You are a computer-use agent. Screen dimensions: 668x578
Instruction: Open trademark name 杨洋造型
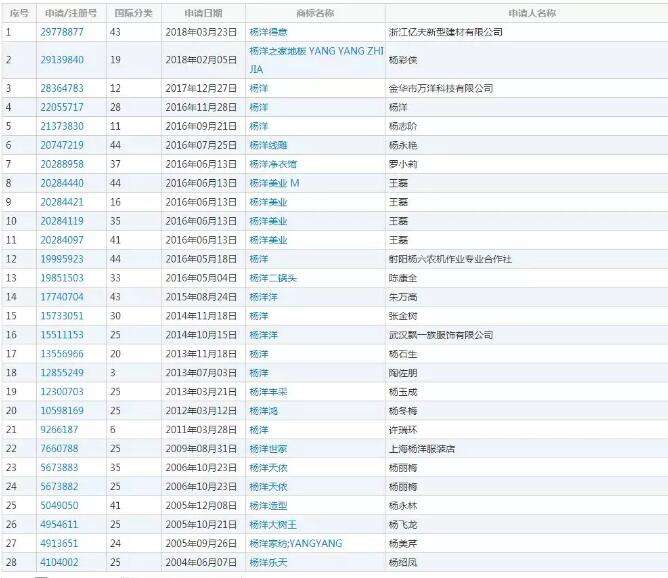[x=268, y=505]
